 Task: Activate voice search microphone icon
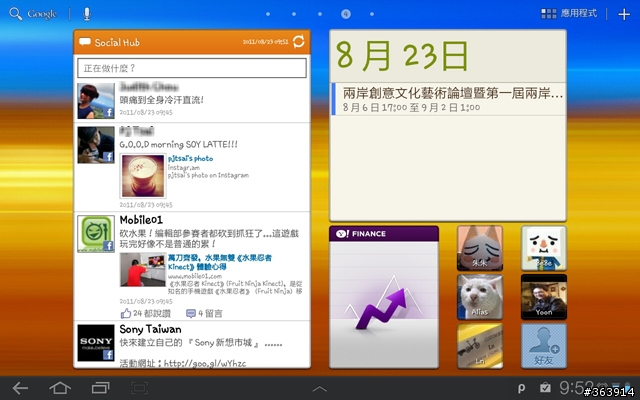(87, 14)
